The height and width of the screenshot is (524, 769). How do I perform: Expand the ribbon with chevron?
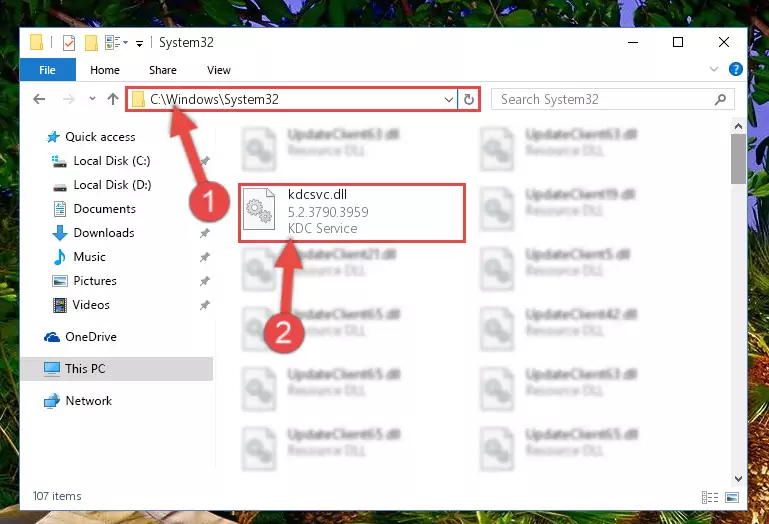pyautogui.click(x=714, y=69)
